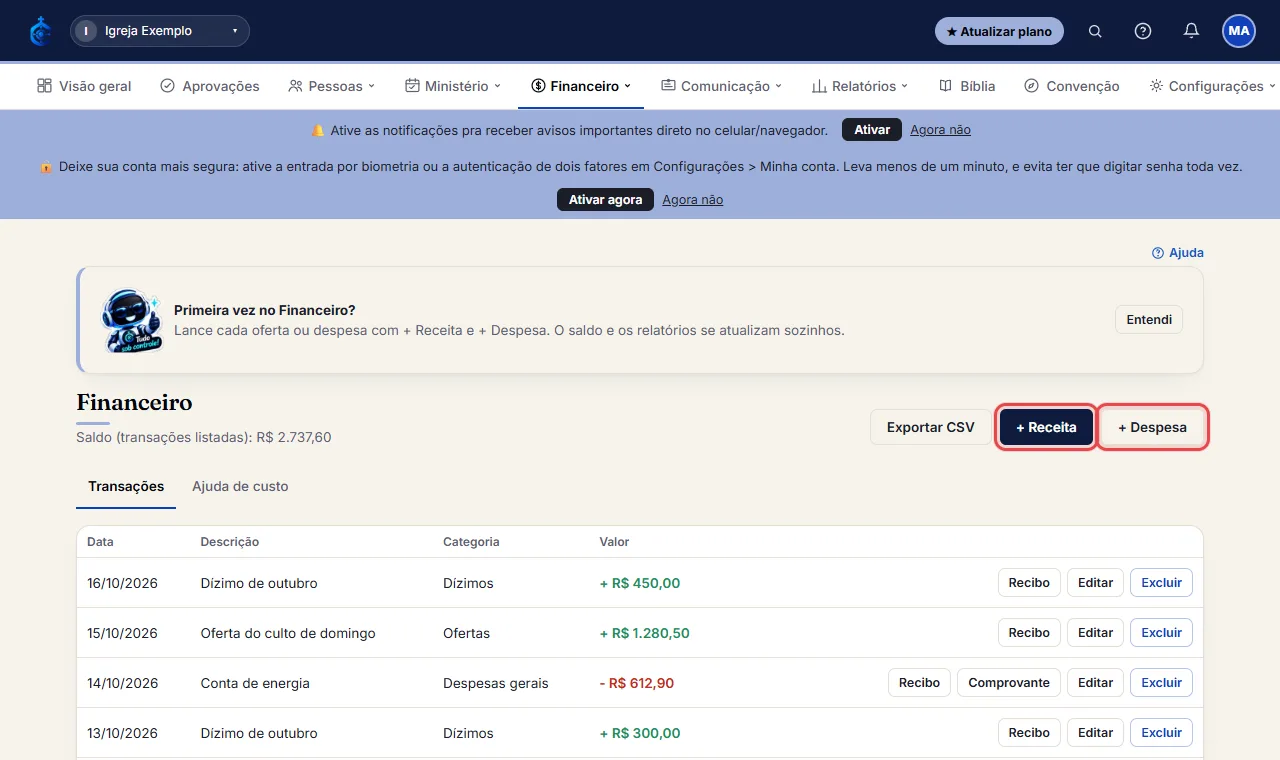Click Entendi on the first-time tip
This screenshot has width=1280, height=760.
(x=1149, y=320)
